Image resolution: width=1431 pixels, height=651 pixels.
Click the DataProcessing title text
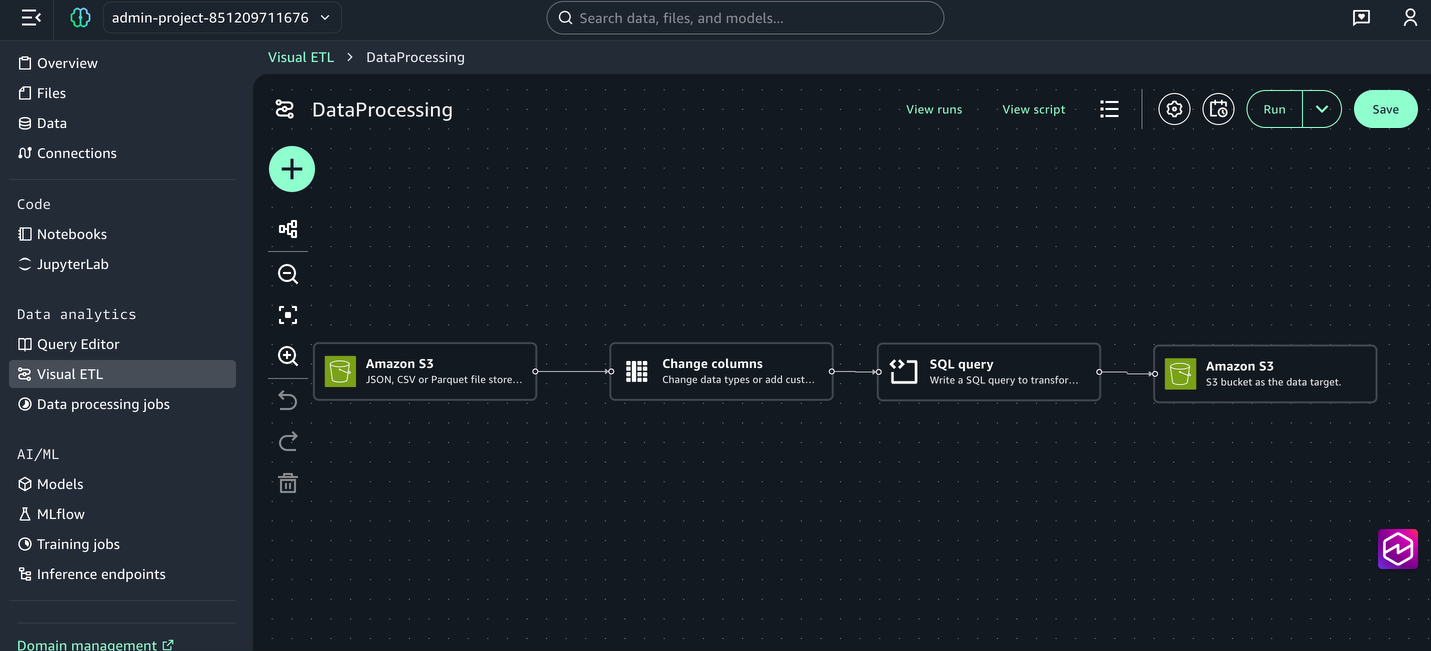[x=382, y=110]
